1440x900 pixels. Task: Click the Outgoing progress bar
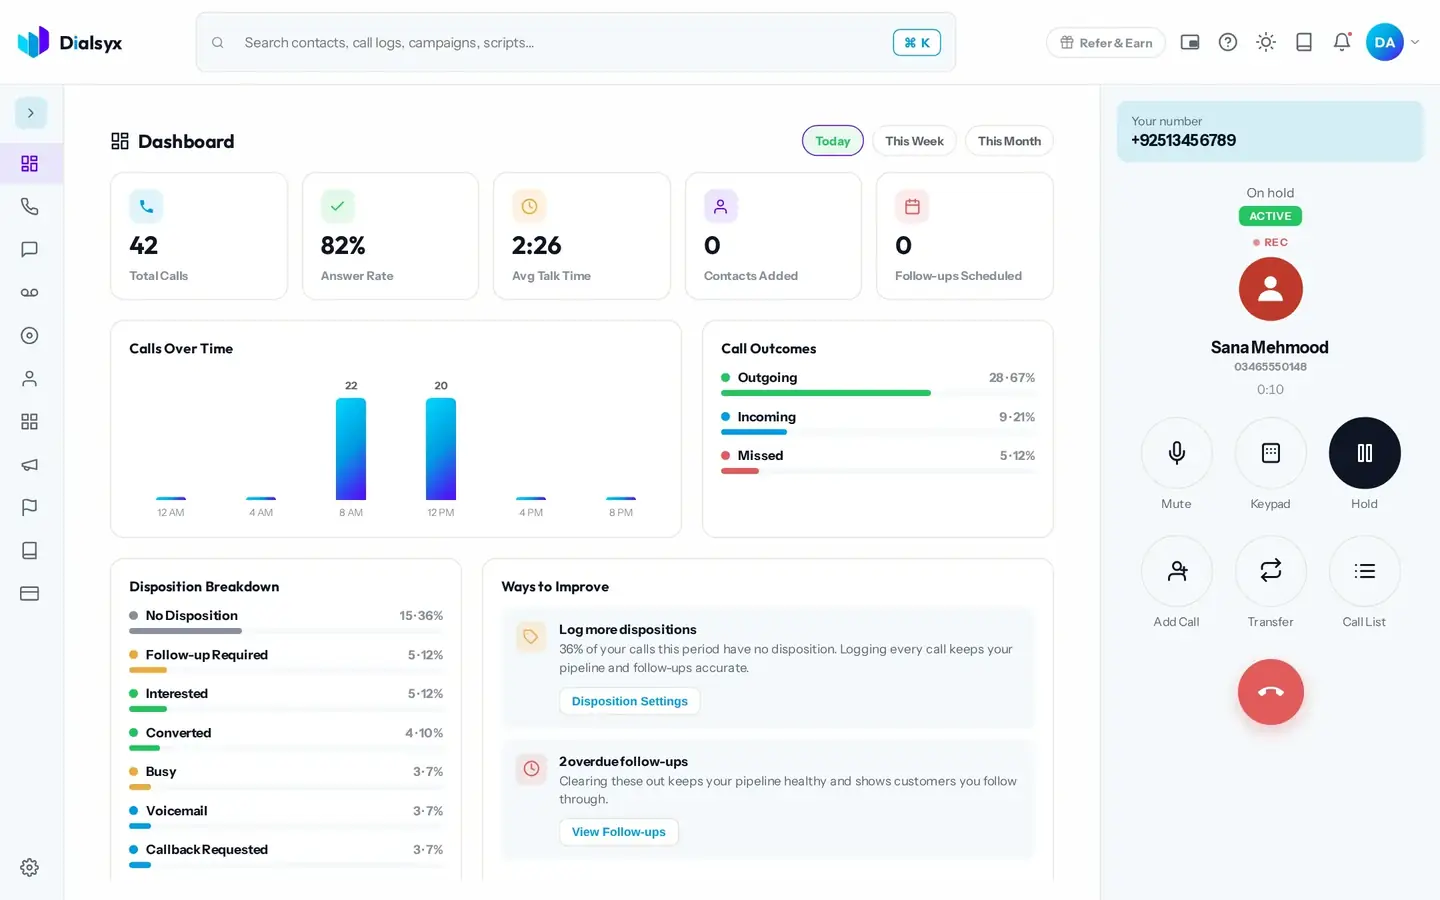(x=878, y=393)
